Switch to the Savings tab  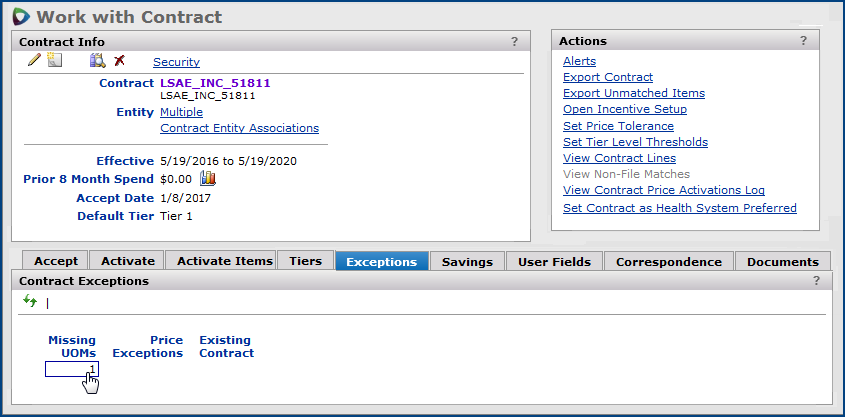[x=467, y=262]
